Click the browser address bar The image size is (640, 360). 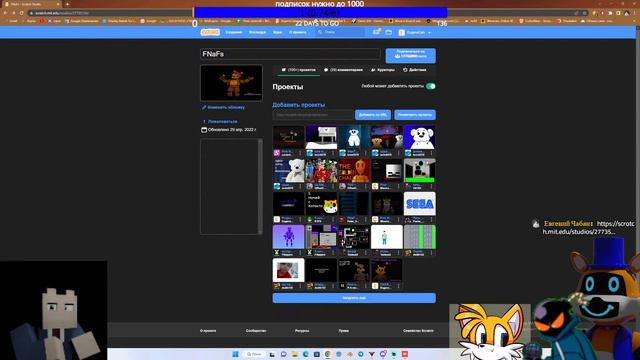pyautogui.click(x=110, y=13)
